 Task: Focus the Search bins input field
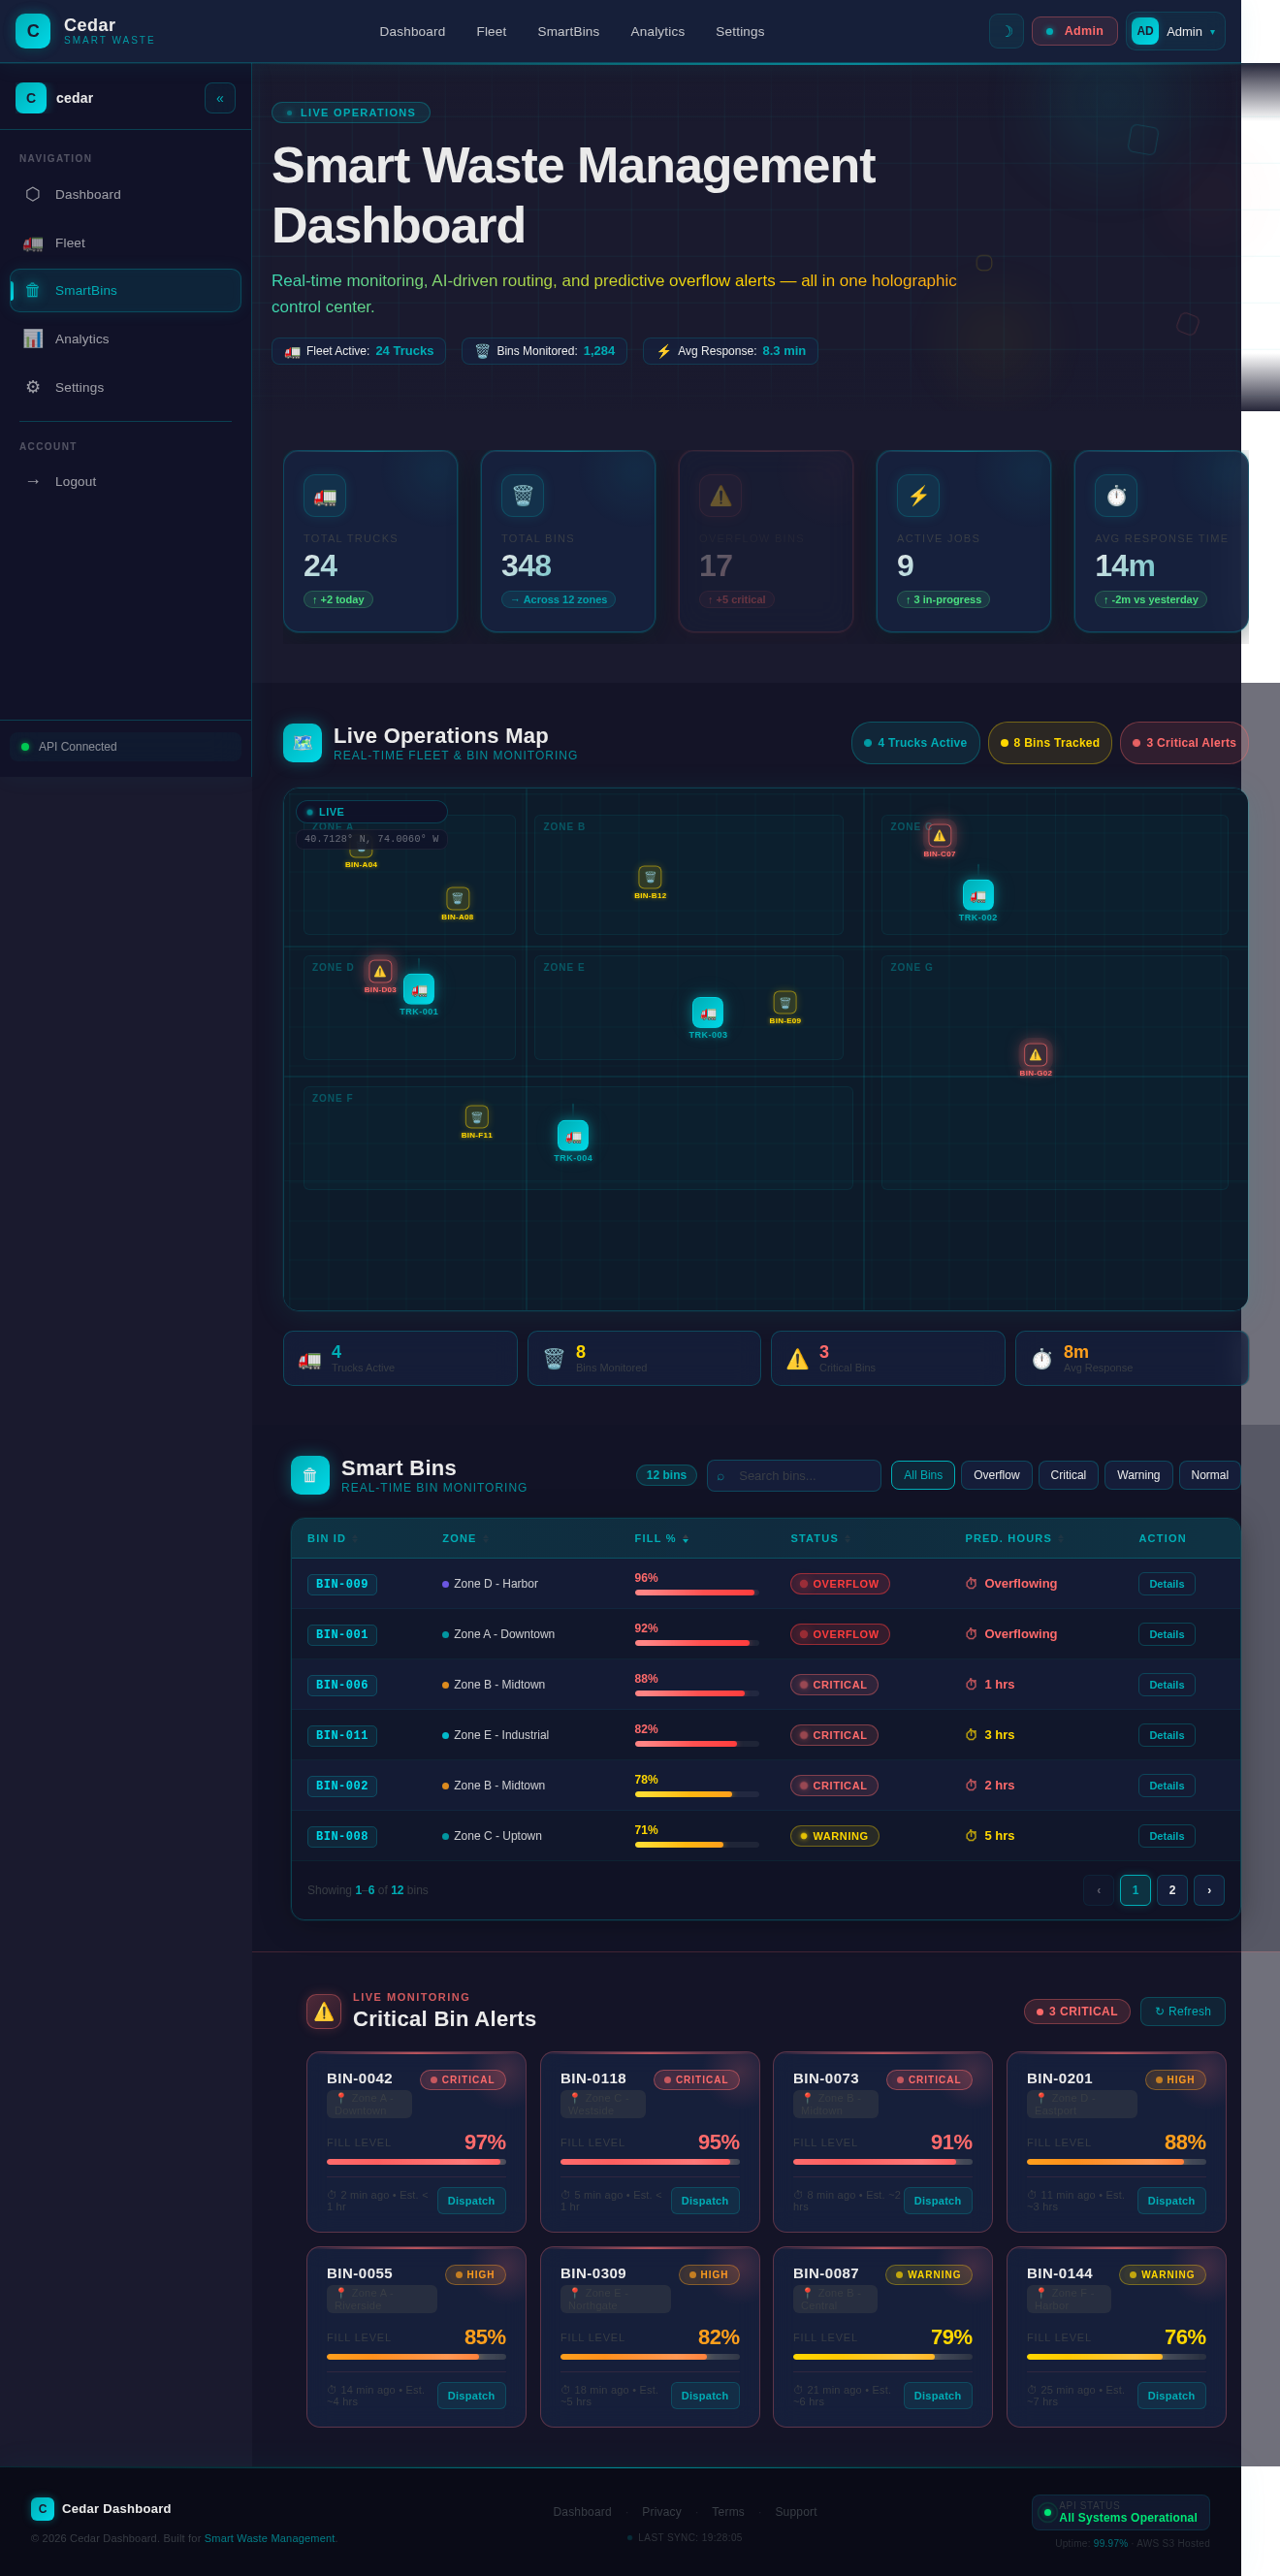click(x=794, y=1476)
